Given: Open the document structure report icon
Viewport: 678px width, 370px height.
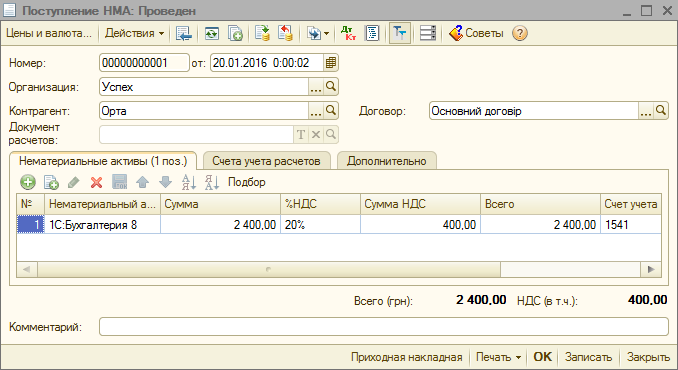Looking at the screenshot, I should tap(372, 33).
